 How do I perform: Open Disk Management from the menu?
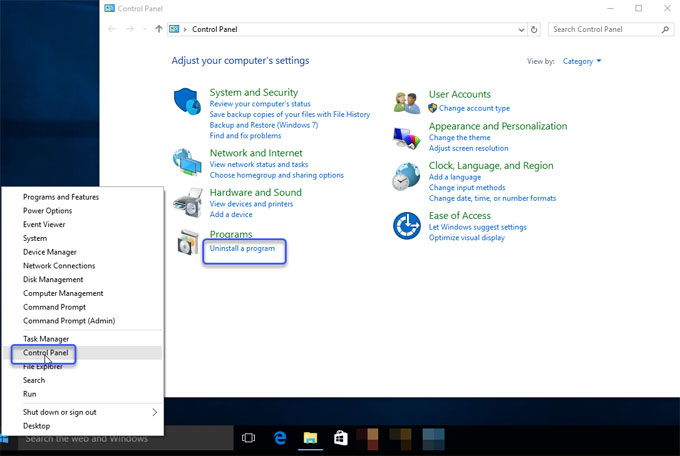click(53, 279)
